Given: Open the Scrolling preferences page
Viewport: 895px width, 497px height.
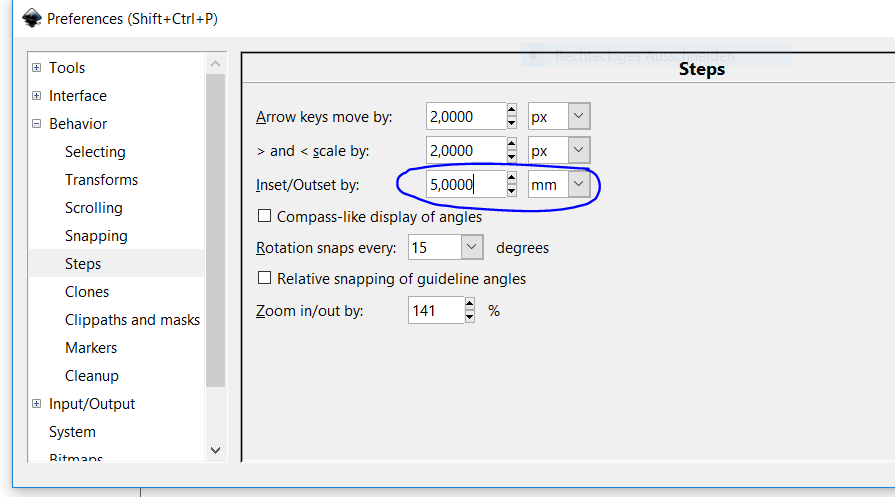Looking at the screenshot, I should tap(94, 207).
